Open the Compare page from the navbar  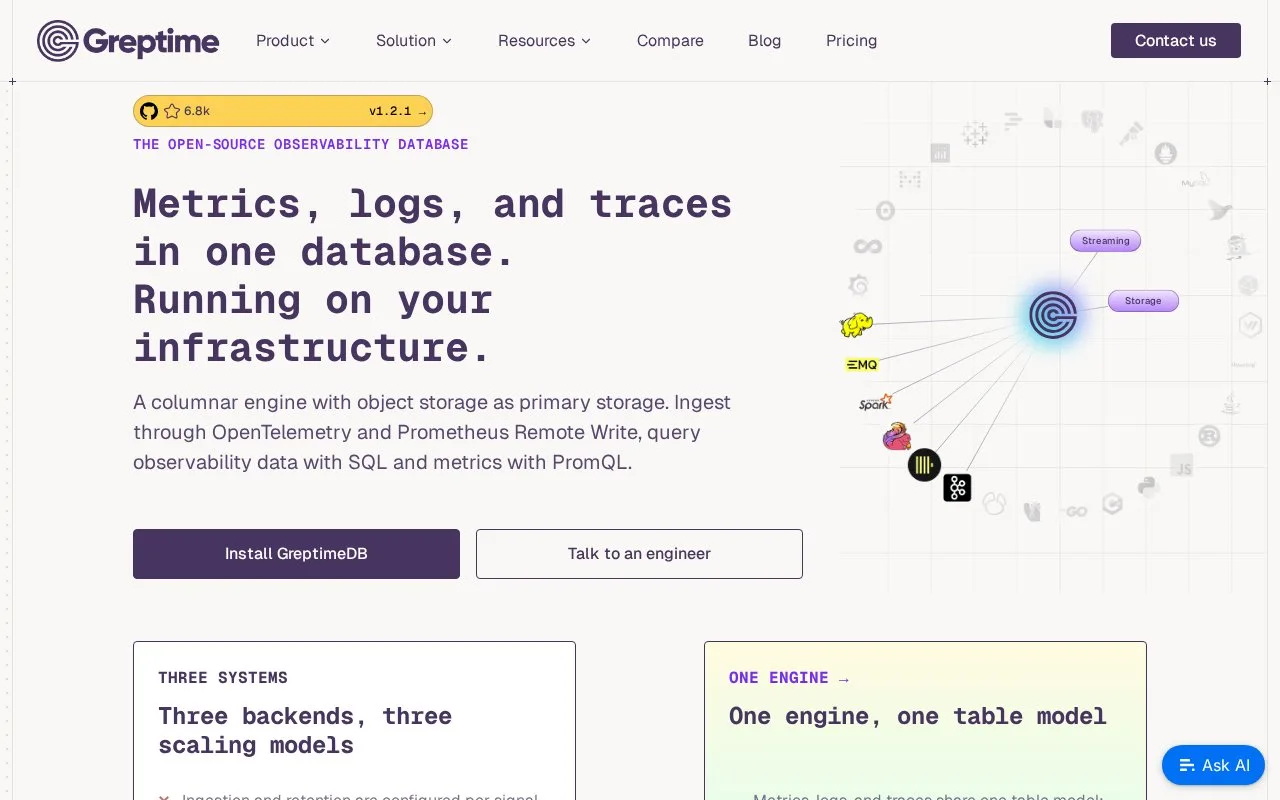670,41
